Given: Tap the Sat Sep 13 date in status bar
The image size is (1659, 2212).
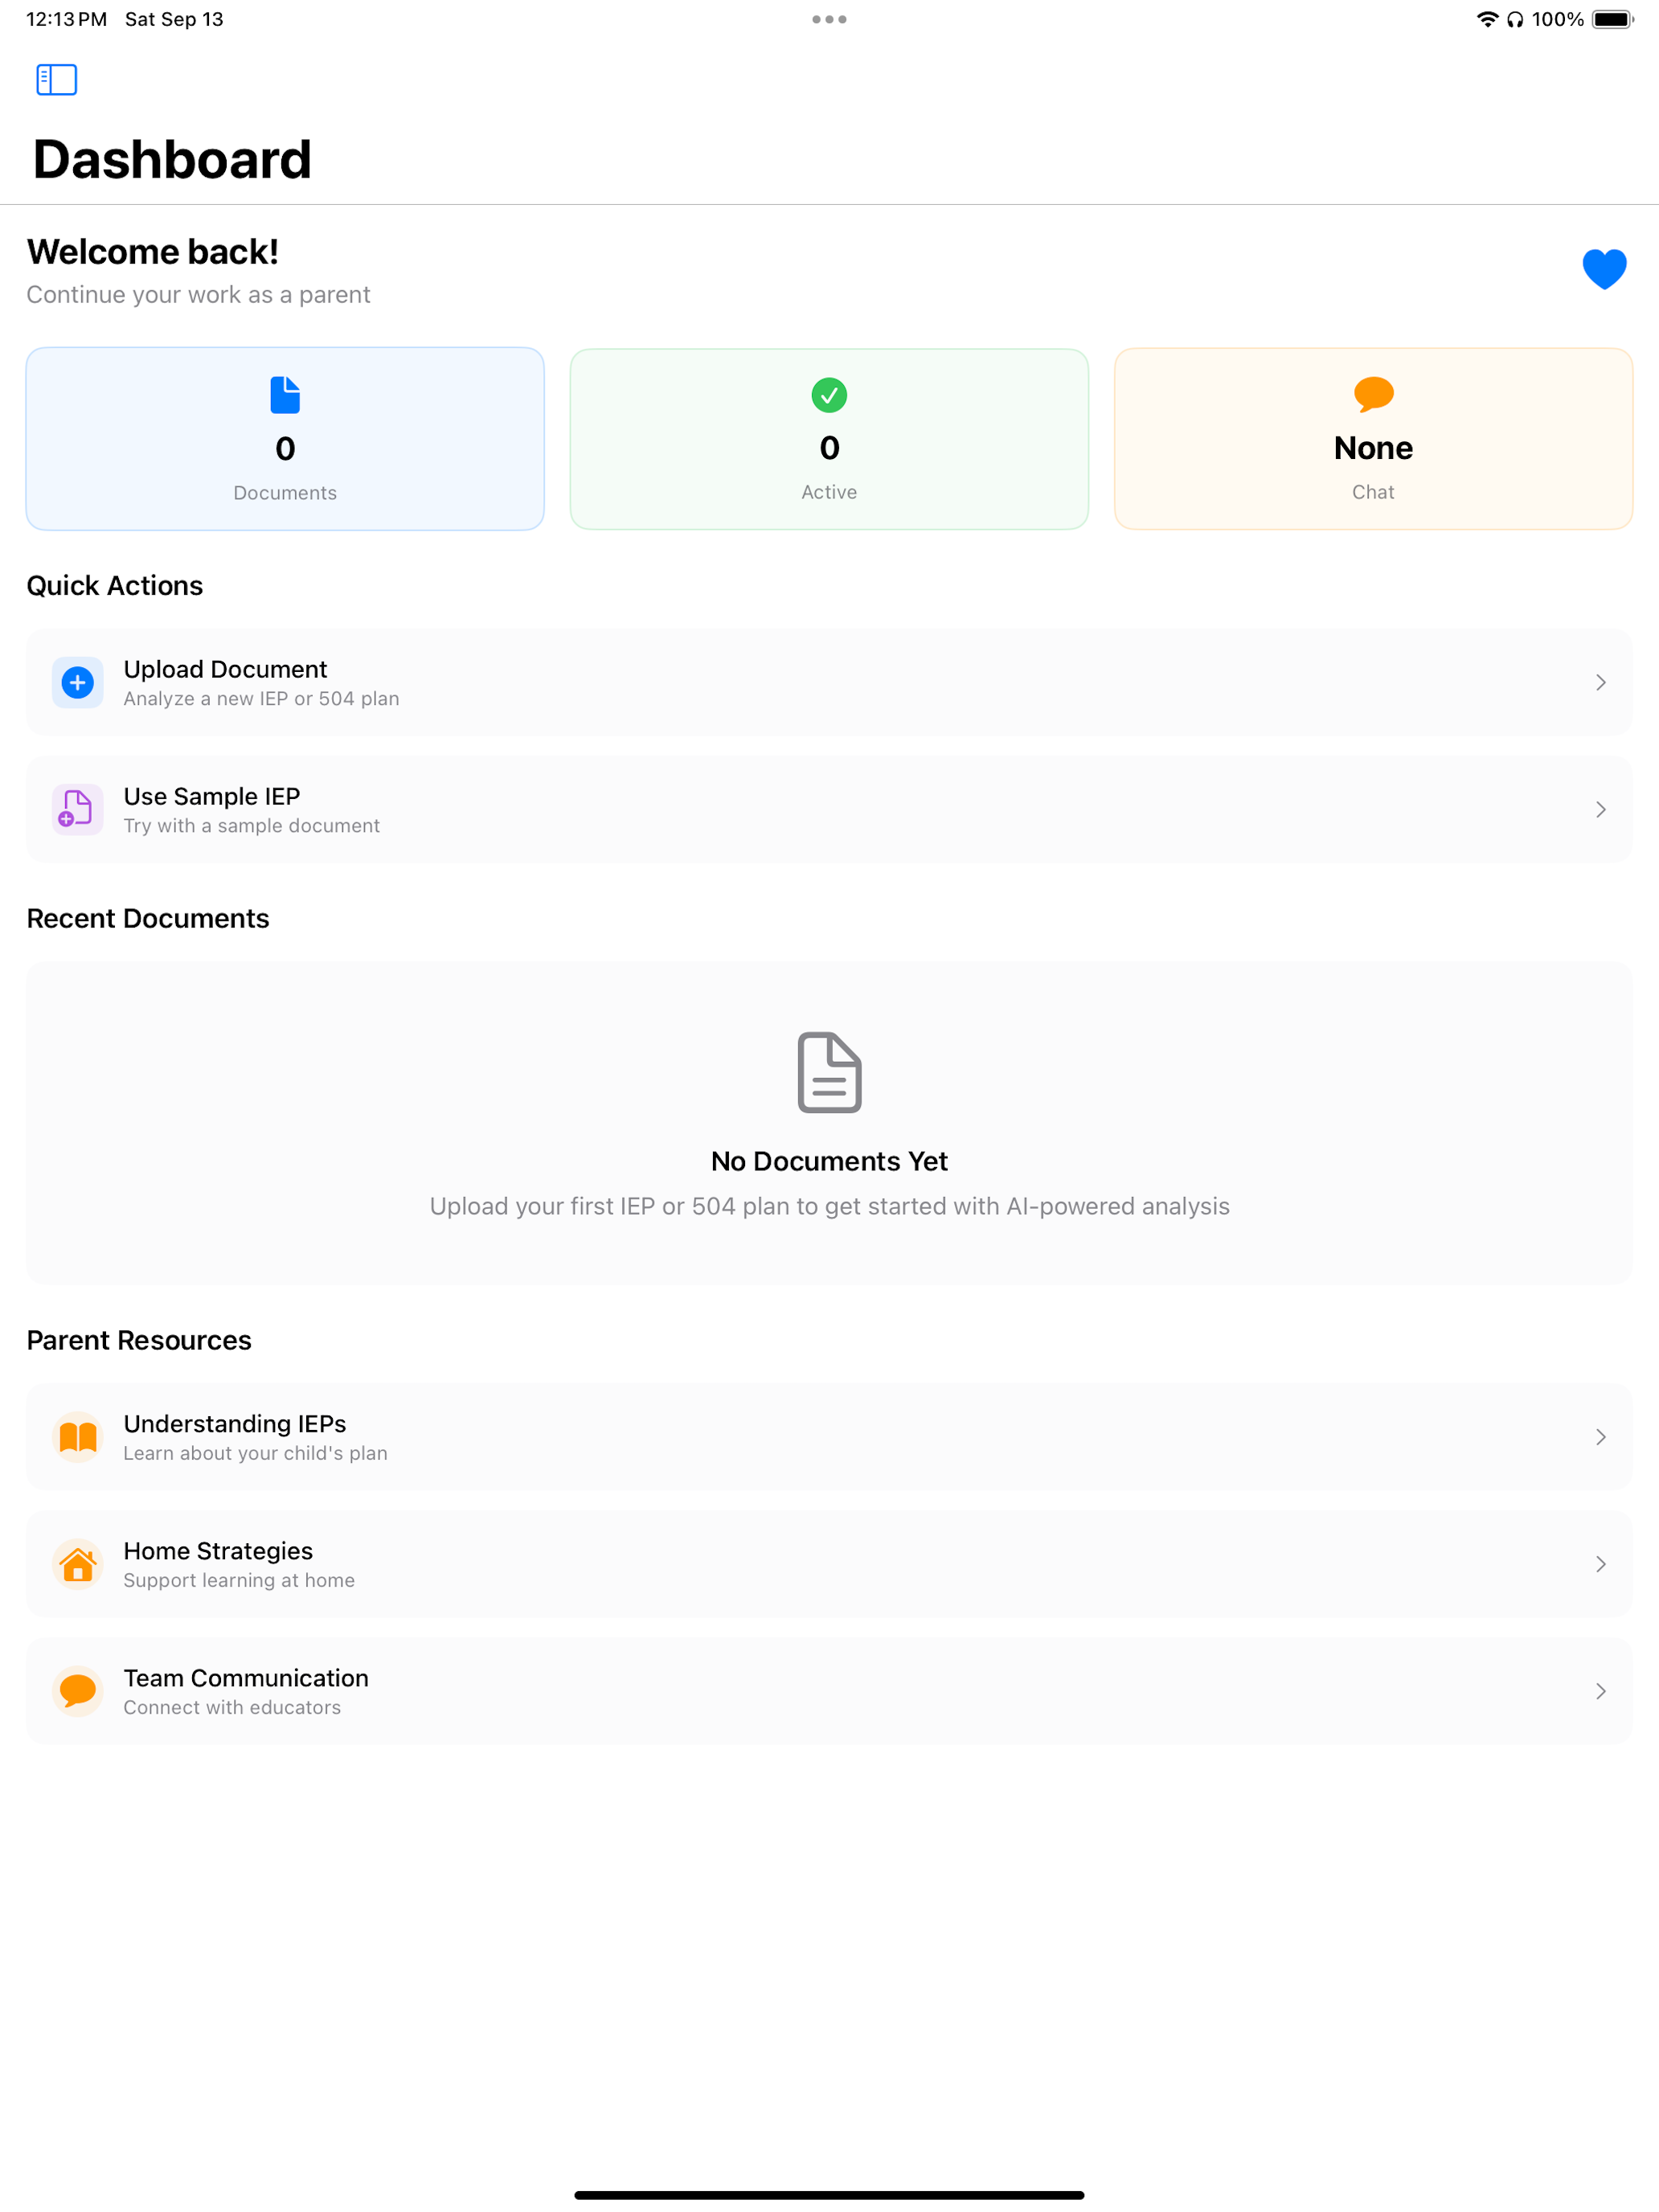Looking at the screenshot, I should [174, 19].
